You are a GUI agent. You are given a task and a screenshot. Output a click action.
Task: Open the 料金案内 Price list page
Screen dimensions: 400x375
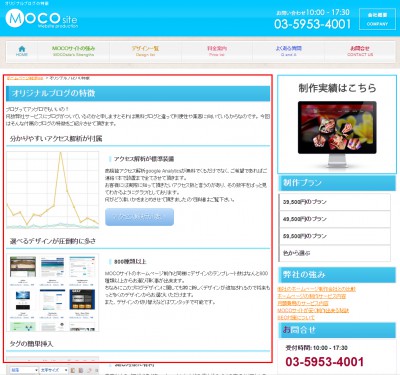pyautogui.click(x=217, y=51)
